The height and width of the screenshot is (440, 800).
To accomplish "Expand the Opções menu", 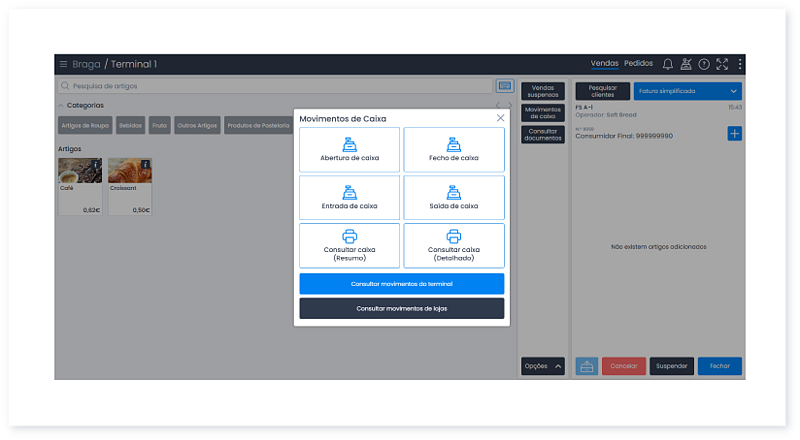I will [543, 366].
